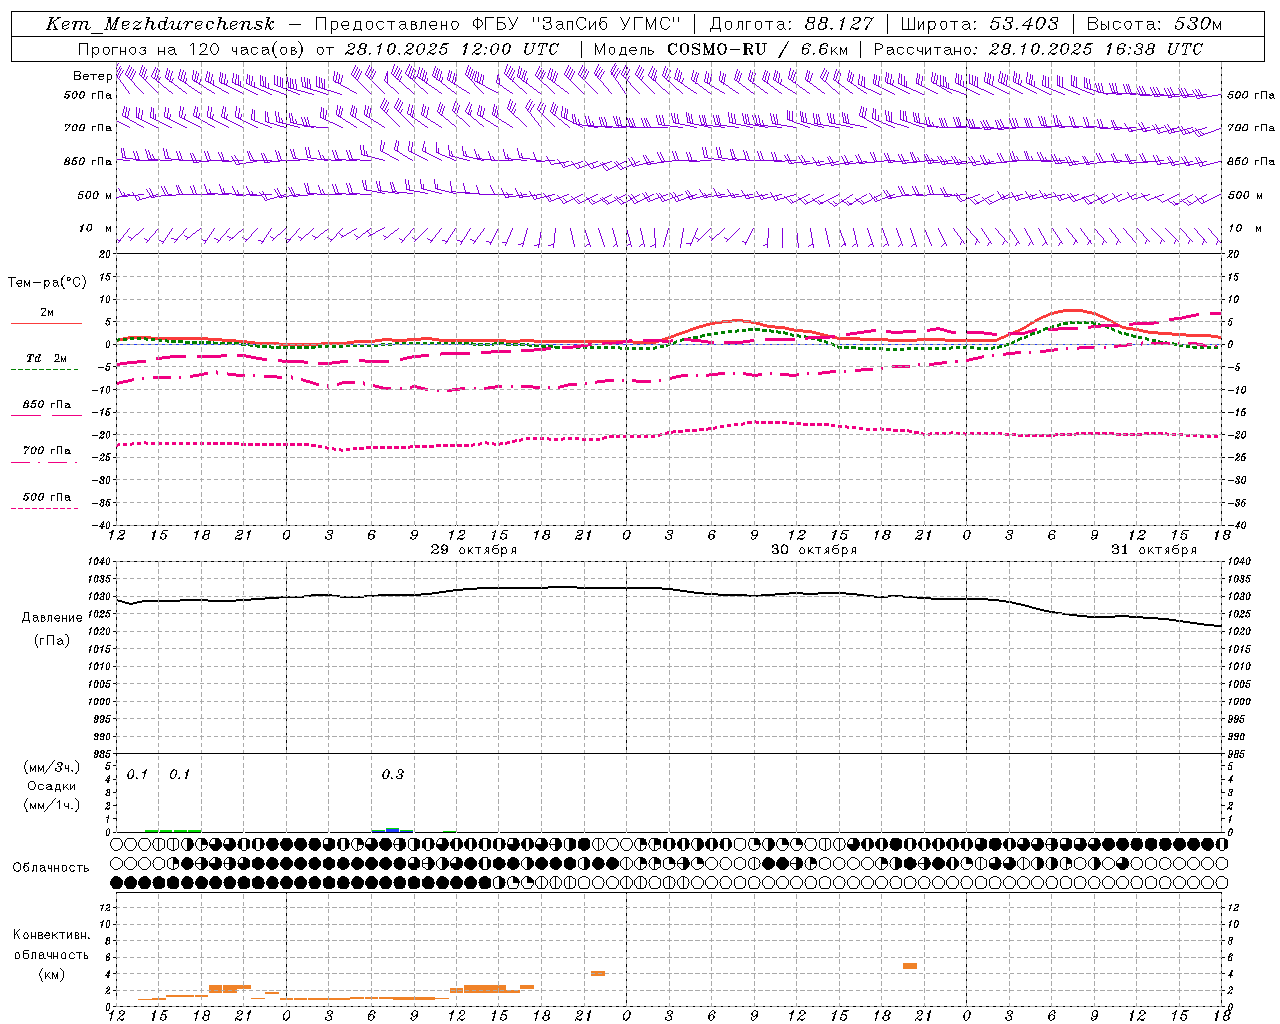Viewport: 1280px width, 1024px height.
Task: Select the Модель COSMO-RU / 6.6км label
Action: tap(721, 49)
